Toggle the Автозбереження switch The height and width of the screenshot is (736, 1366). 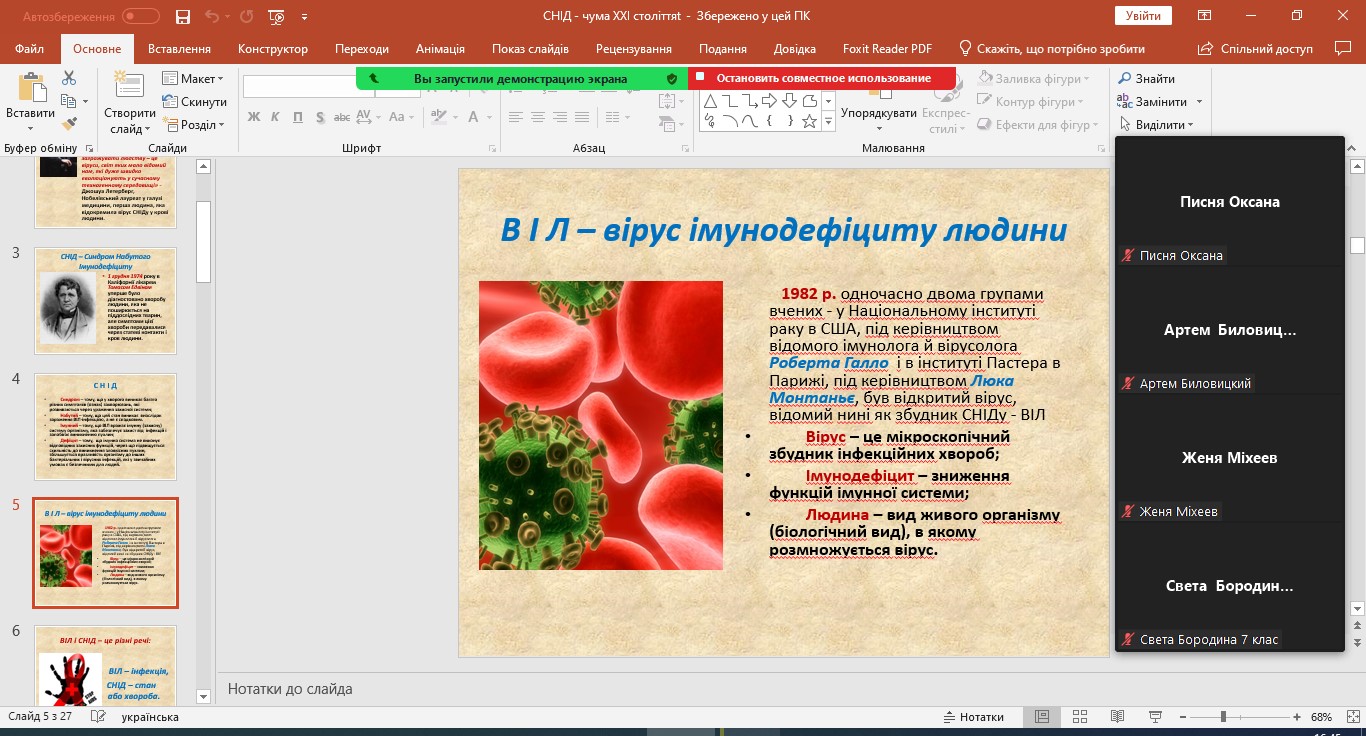coord(140,16)
